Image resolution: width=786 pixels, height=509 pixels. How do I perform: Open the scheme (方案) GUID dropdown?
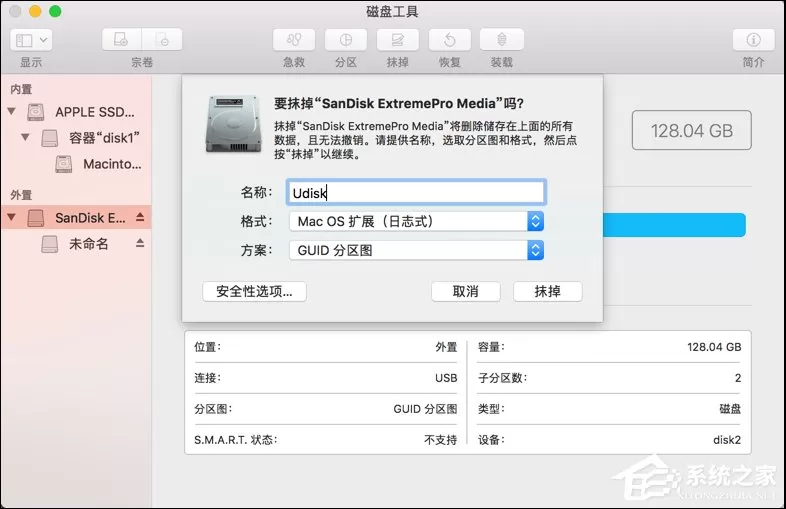[x=416, y=250]
